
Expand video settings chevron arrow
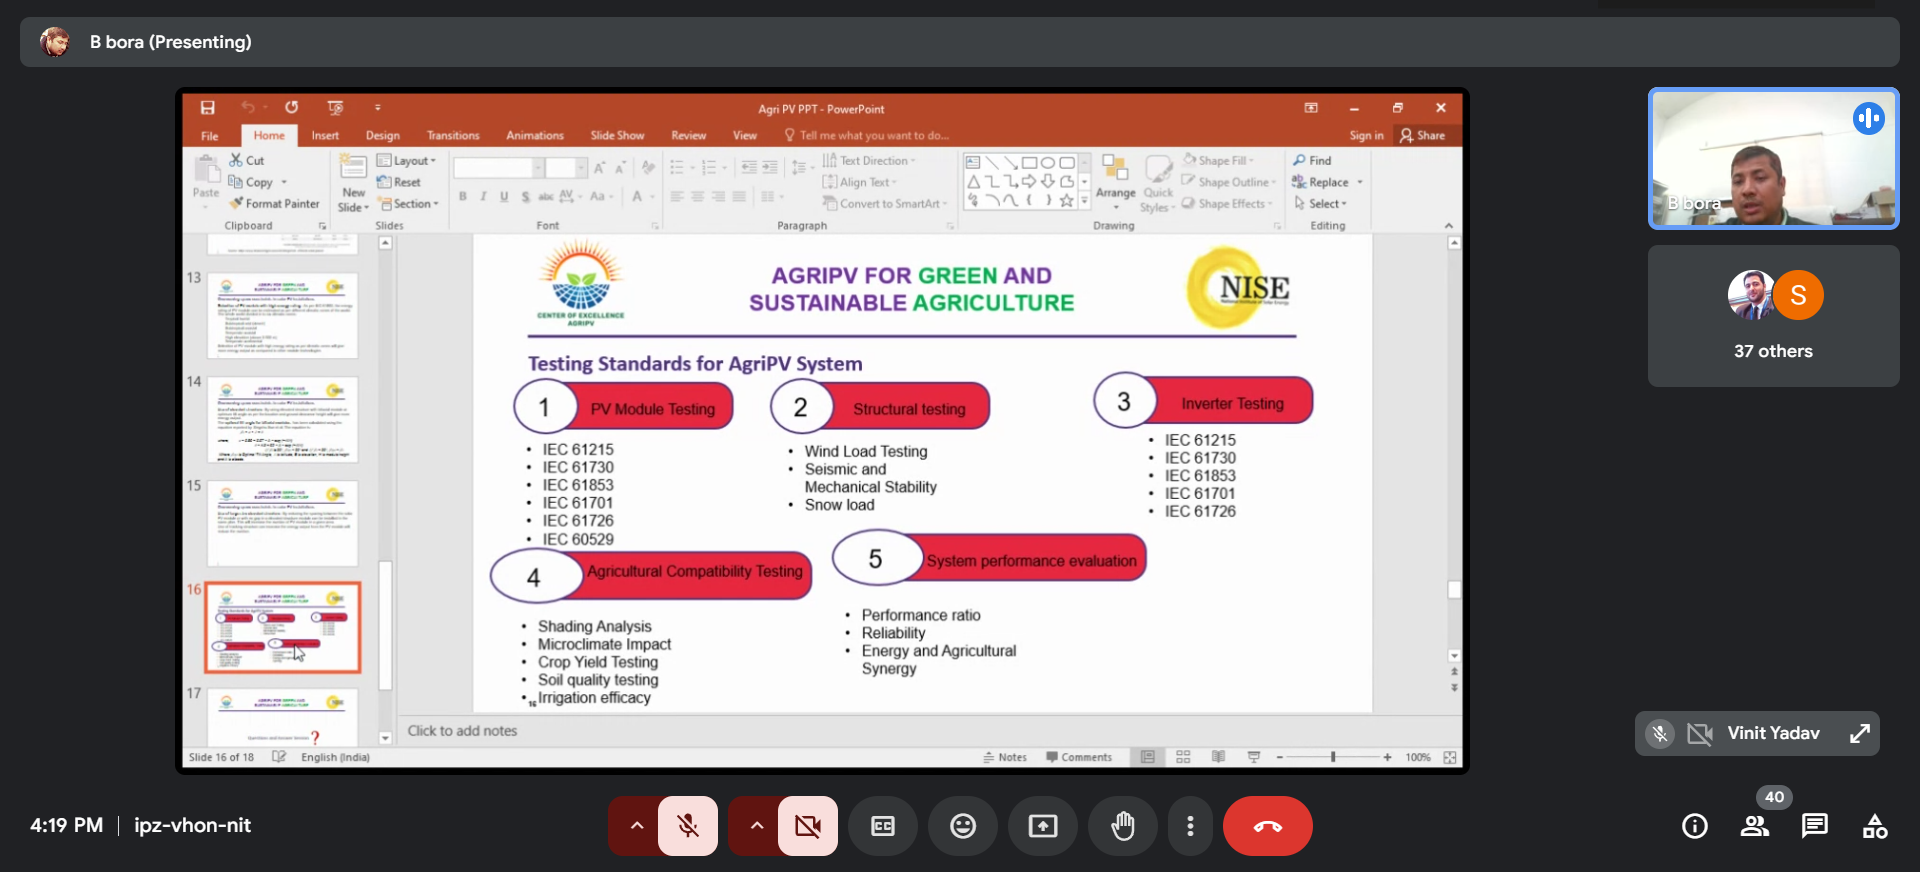(x=756, y=826)
